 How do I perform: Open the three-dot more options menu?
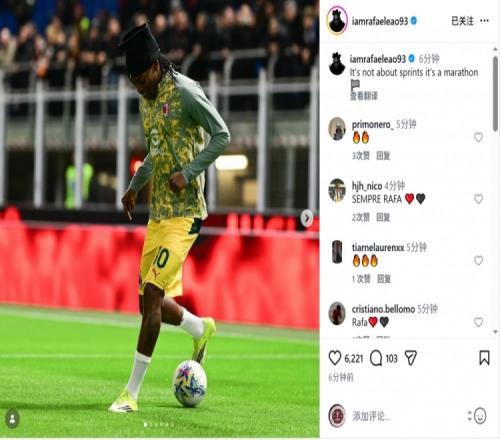pos(484,21)
